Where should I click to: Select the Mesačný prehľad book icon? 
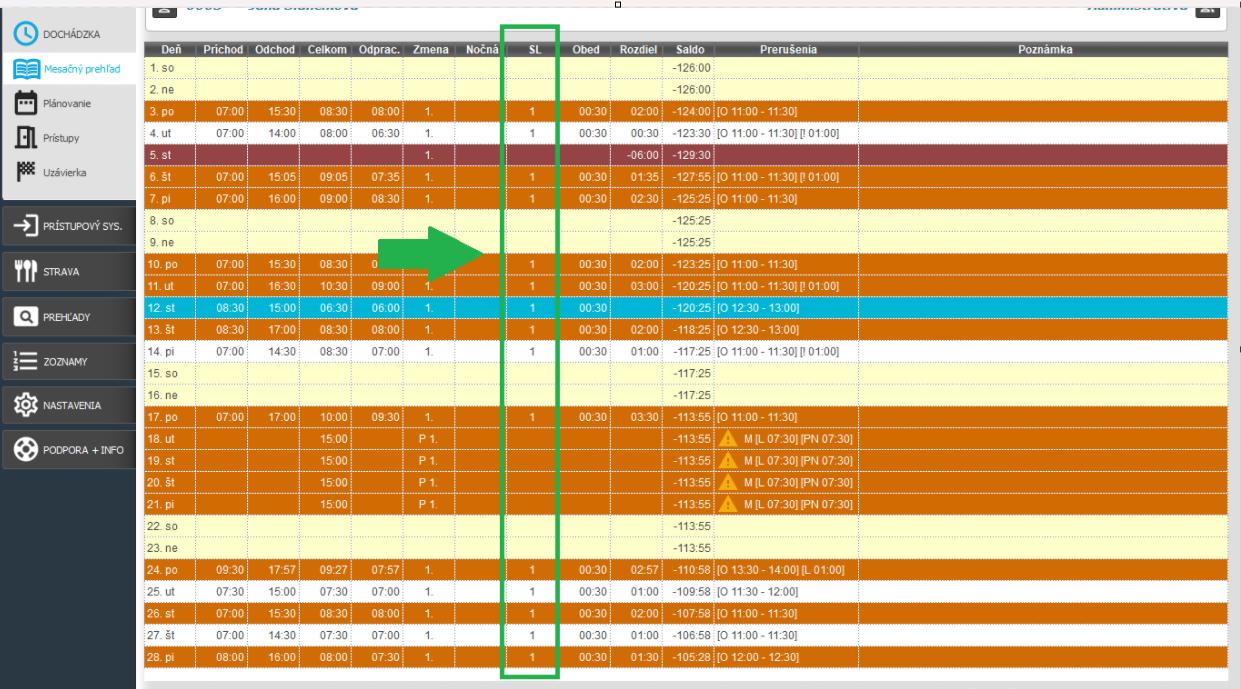26,69
